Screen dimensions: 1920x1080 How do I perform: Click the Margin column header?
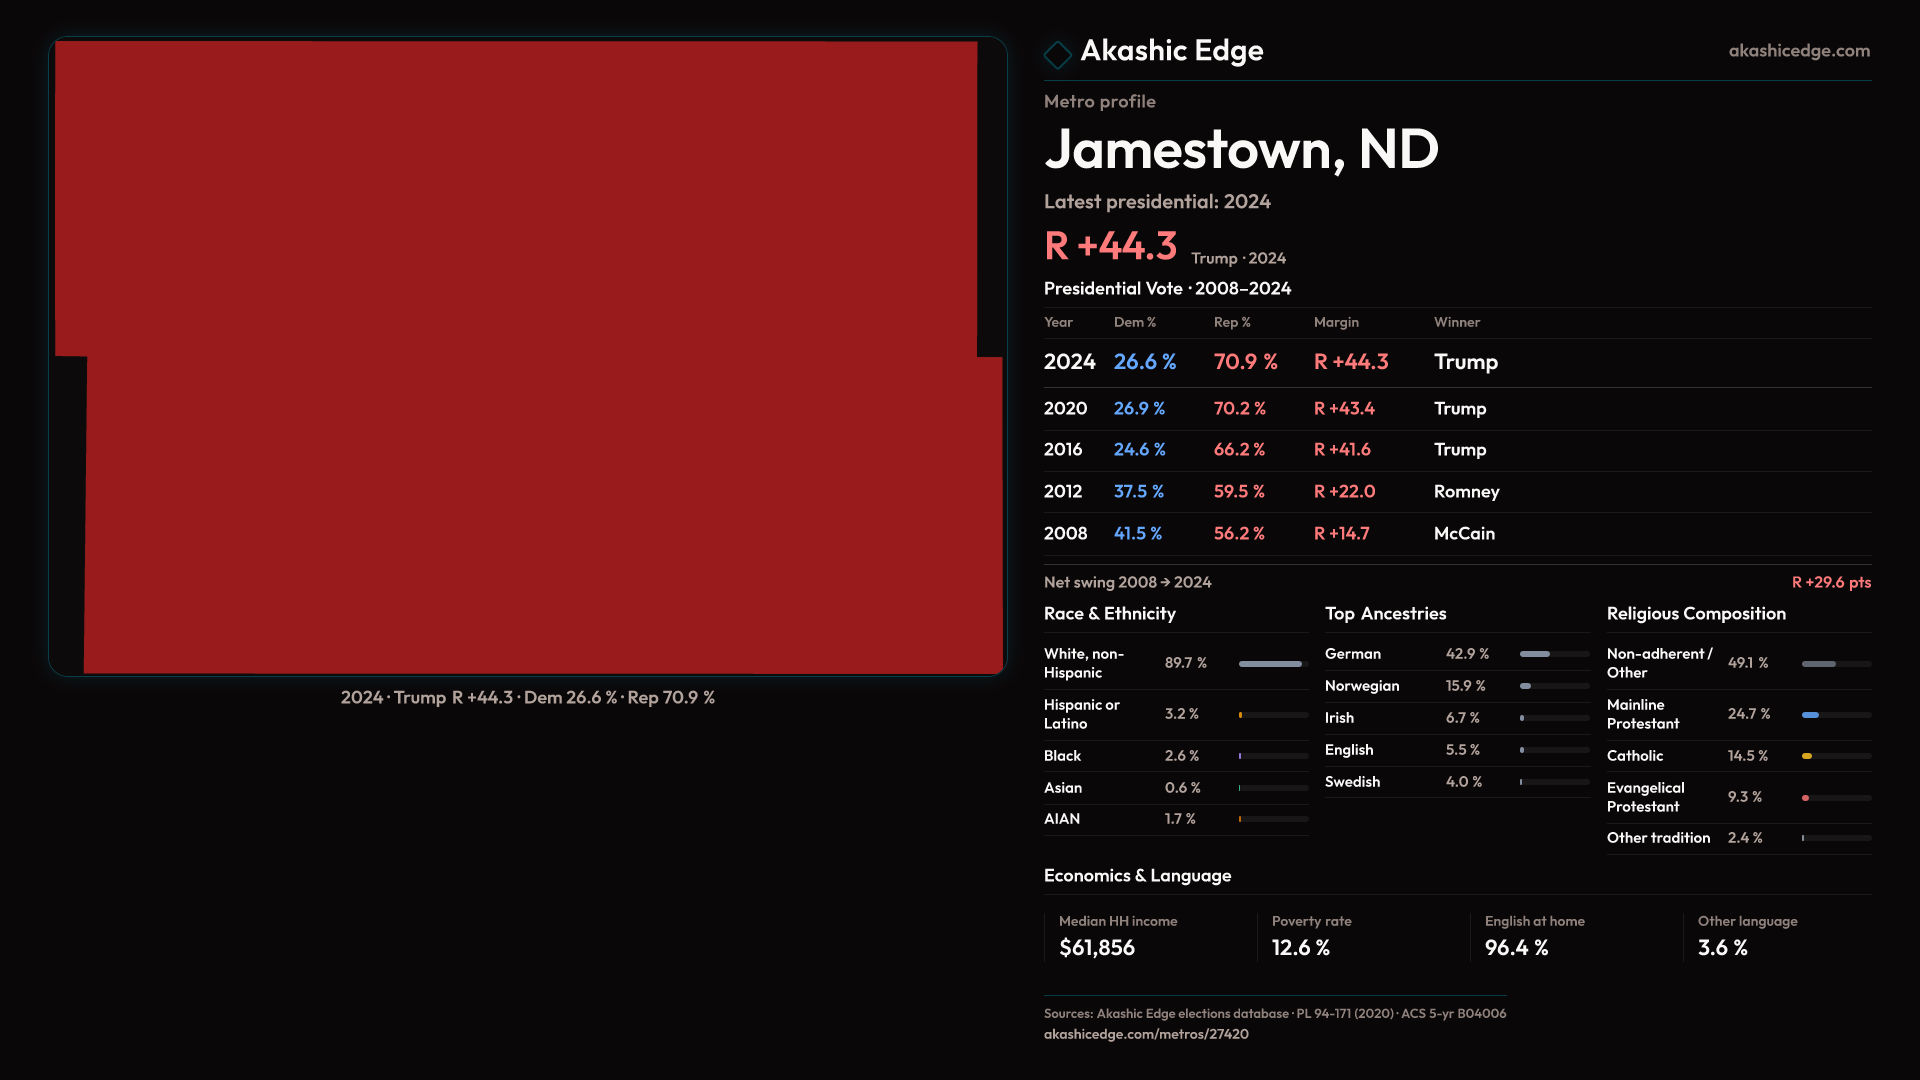pyautogui.click(x=1336, y=322)
